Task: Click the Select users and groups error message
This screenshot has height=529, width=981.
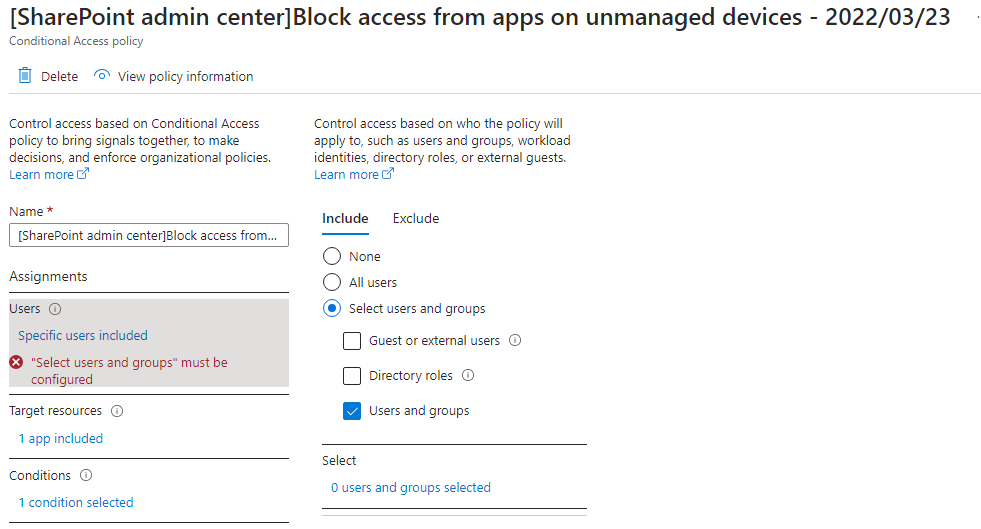Action: click(x=130, y=371)
